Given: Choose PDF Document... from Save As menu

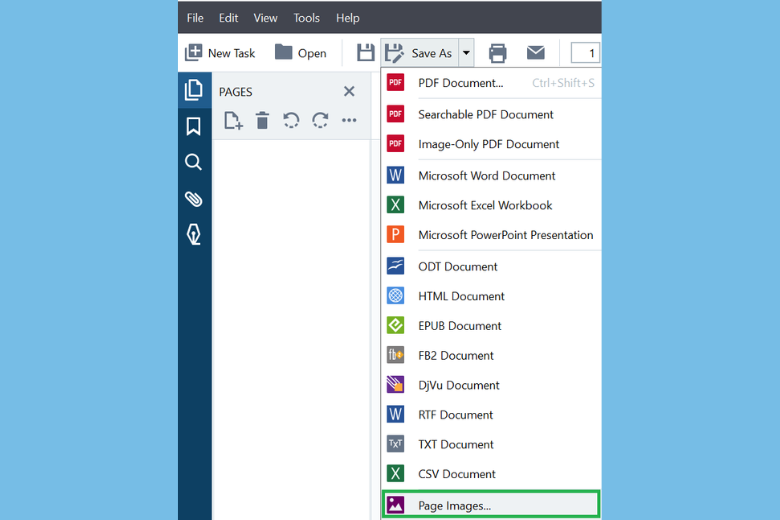Looking at the screenshot, I should (491, 83).
